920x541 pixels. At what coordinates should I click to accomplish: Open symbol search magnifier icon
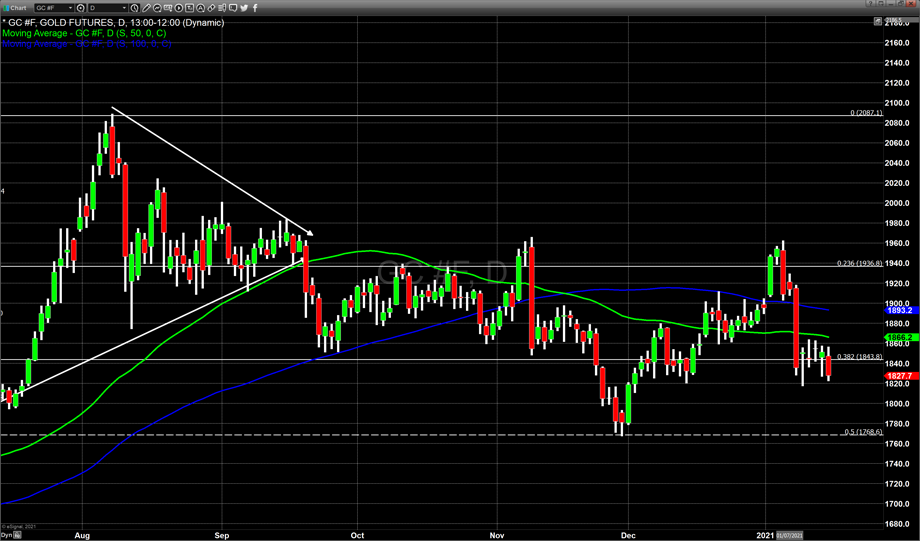click(x=81, y=8)
